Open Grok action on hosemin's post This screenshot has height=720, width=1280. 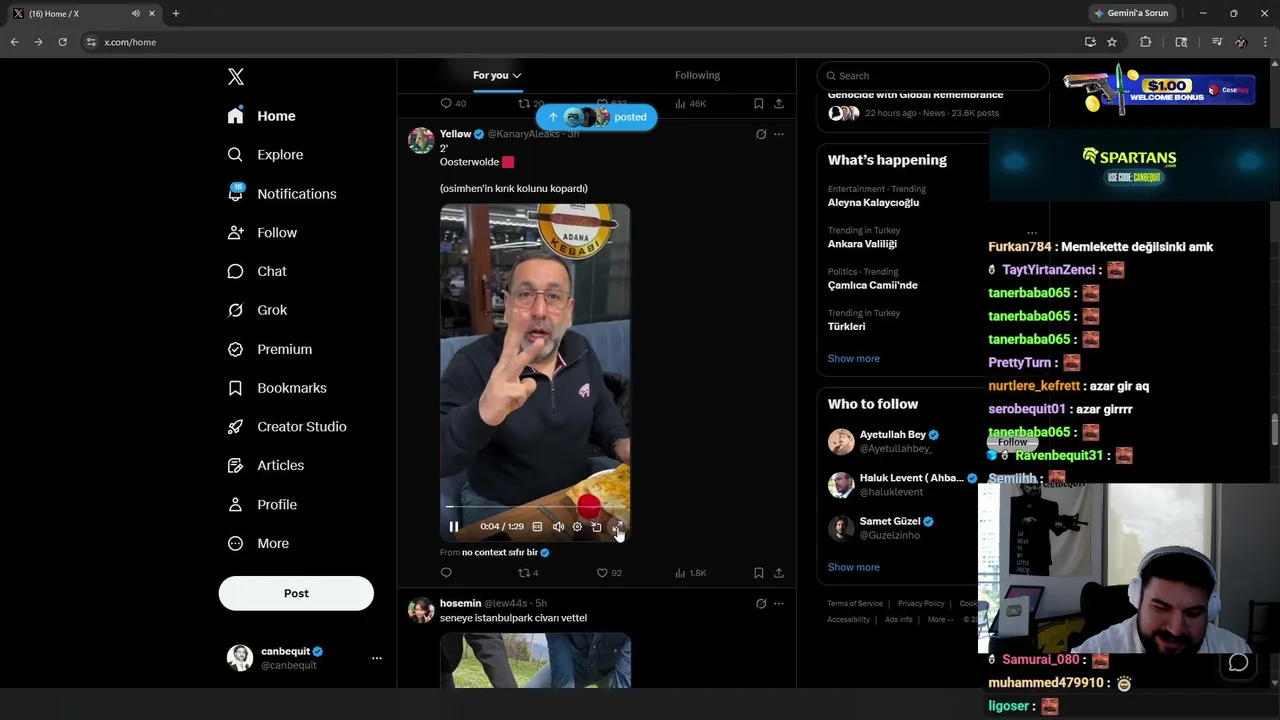click(761, 604)
